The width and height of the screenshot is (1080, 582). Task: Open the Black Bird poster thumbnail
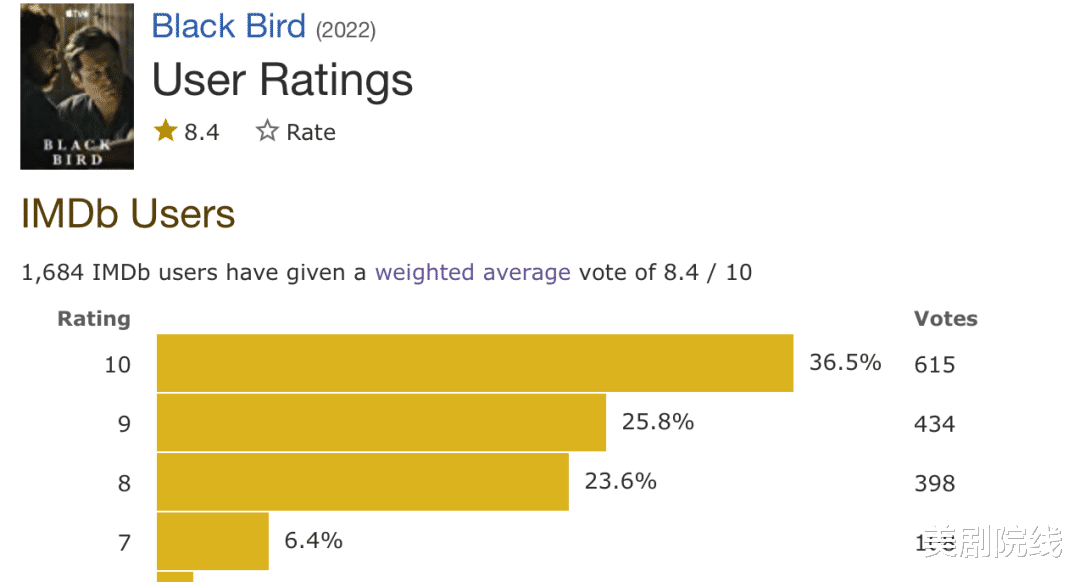pos(77,86)
